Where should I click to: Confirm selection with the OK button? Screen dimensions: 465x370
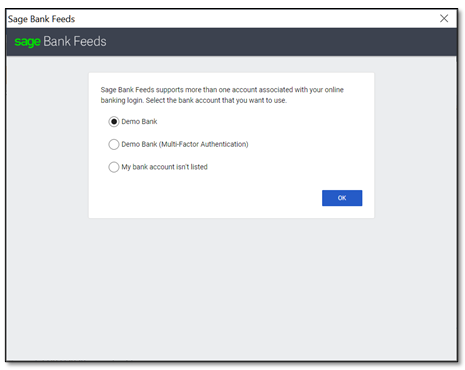[x=342, y=198]
